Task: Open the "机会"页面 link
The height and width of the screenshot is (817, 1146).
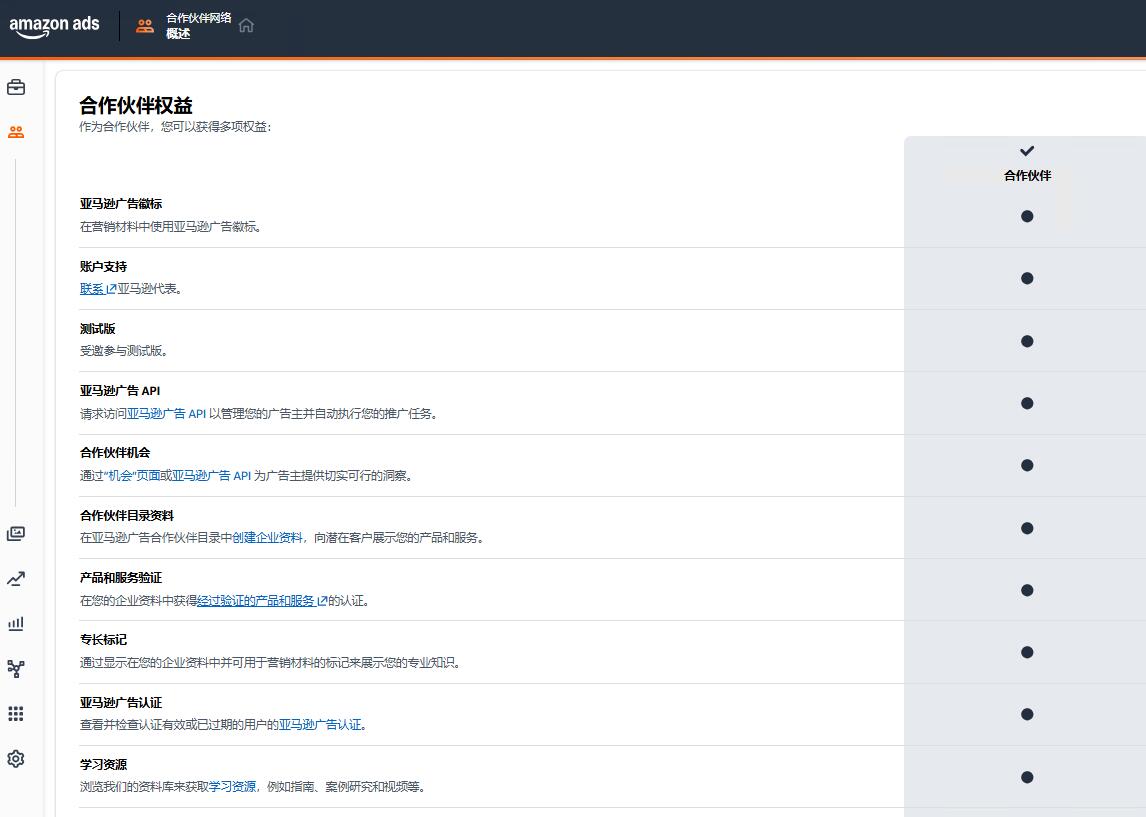Action: (x=132, y=476)
